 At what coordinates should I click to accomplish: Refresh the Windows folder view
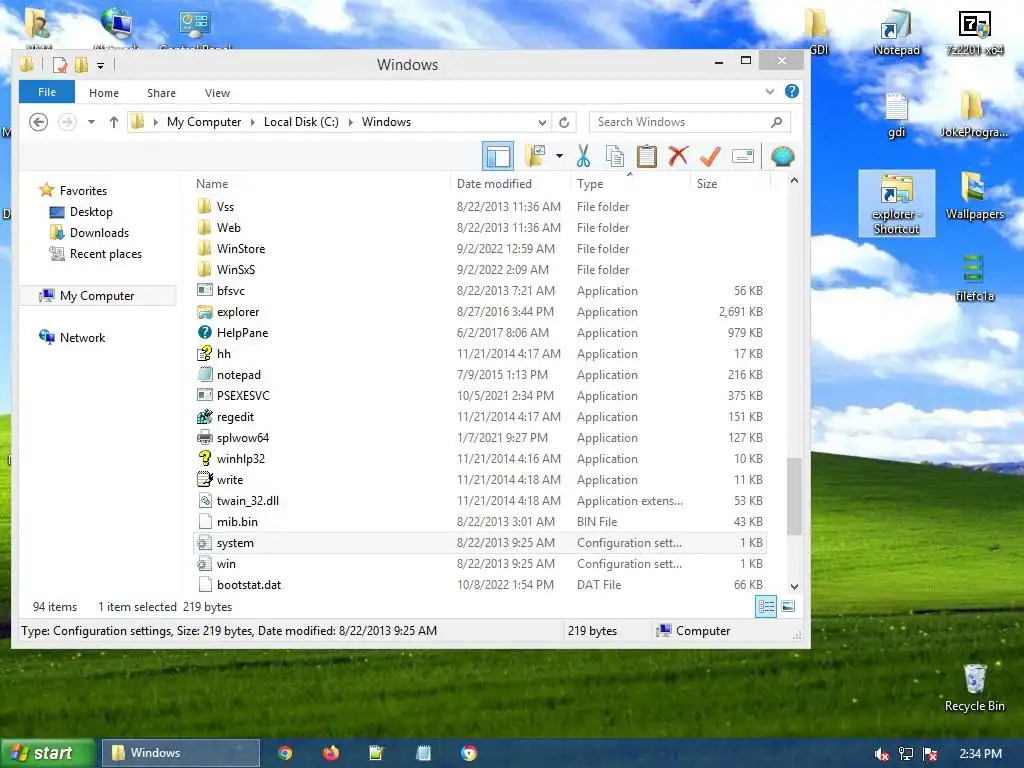click(x=564, y=122)
